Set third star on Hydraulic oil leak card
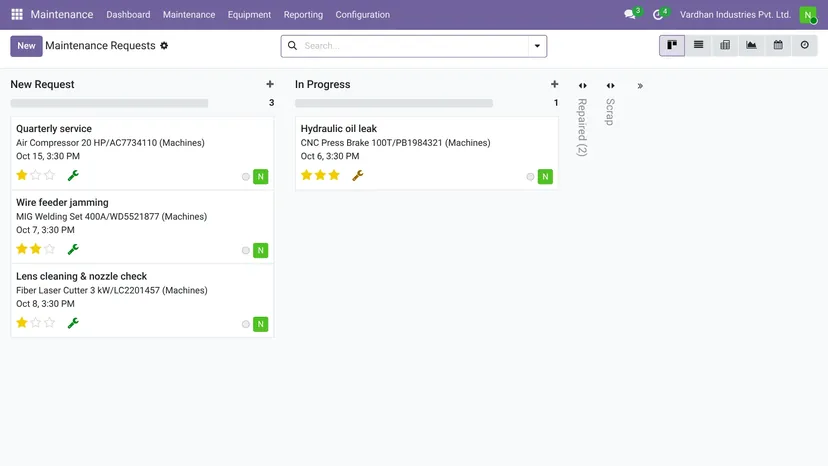The image size is (828, 466). coord(334,175)
